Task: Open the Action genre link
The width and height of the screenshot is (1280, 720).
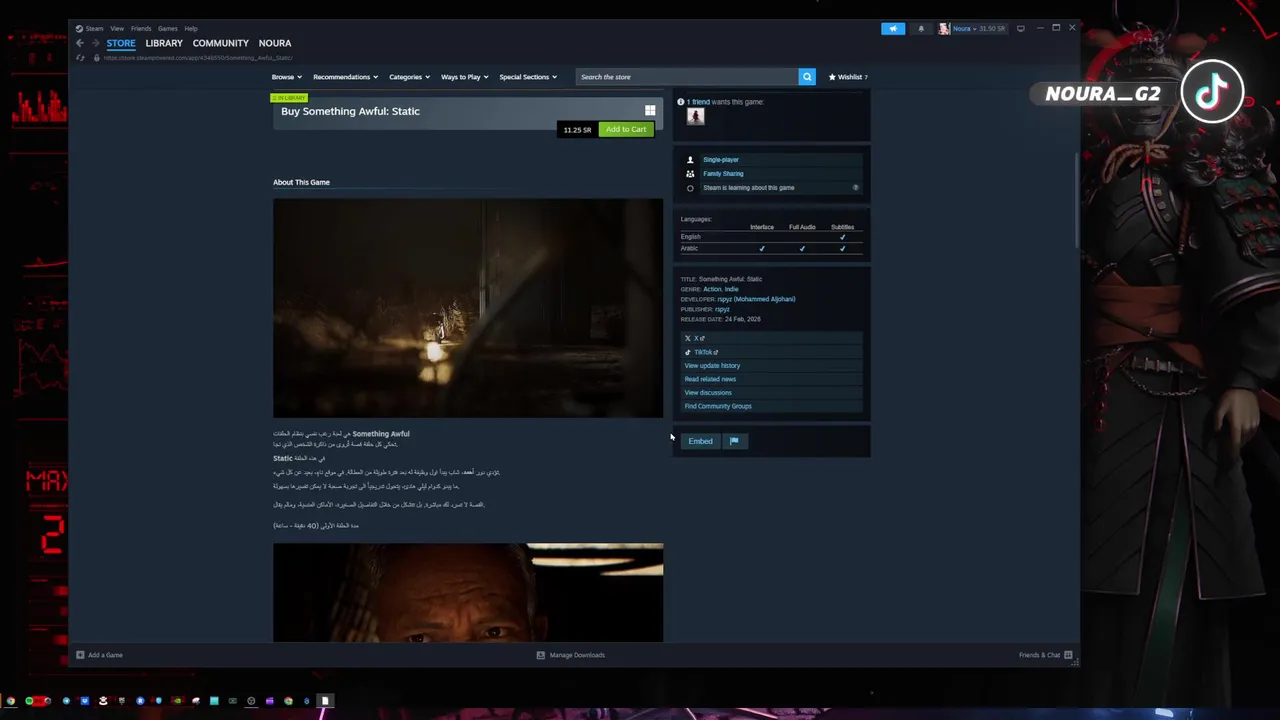Action: point(712,289)
